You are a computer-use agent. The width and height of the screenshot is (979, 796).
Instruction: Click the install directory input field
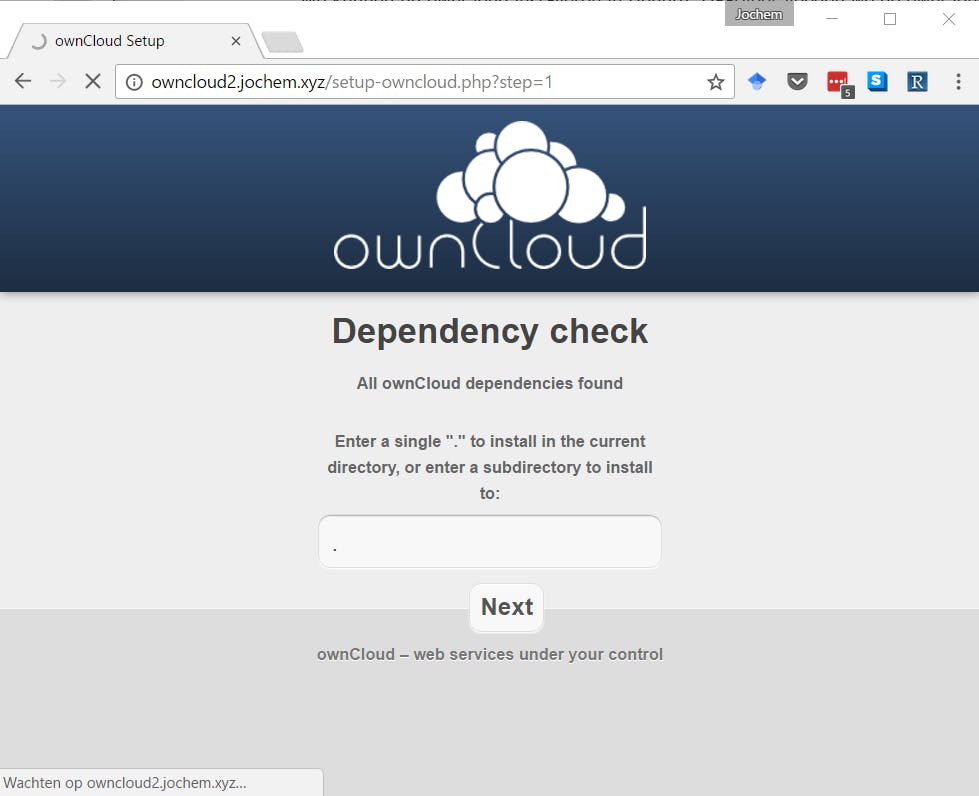tap(490, 541)
